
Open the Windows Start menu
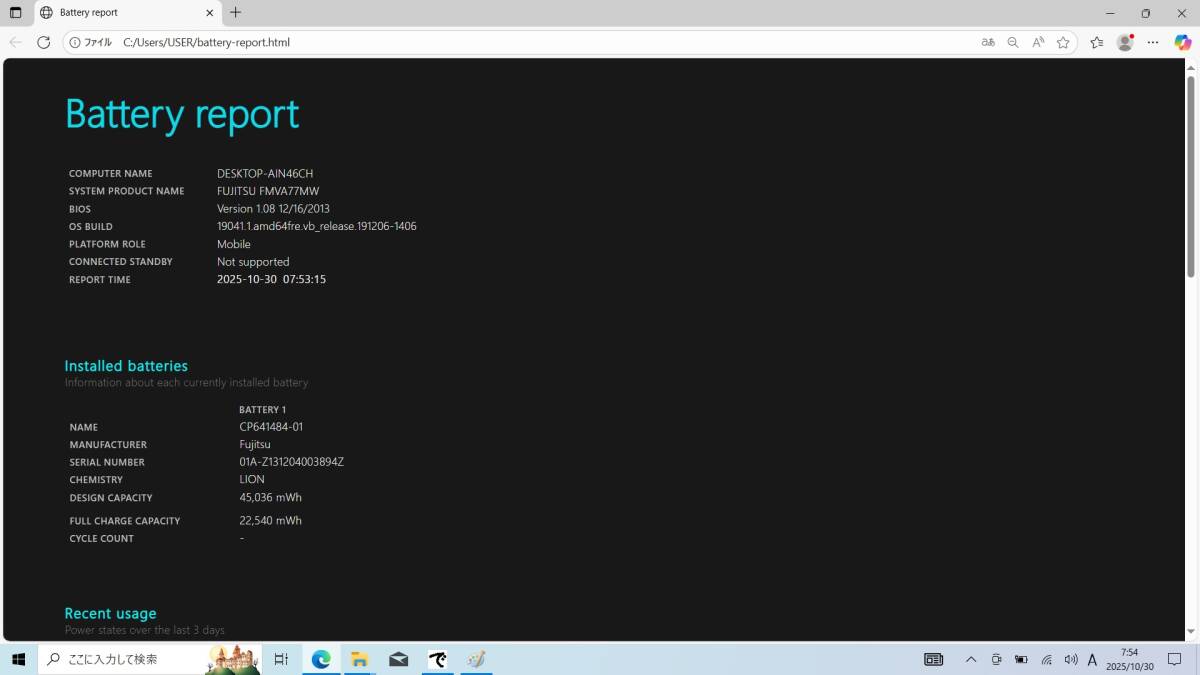pyautogui.click(x=18, y=659)
